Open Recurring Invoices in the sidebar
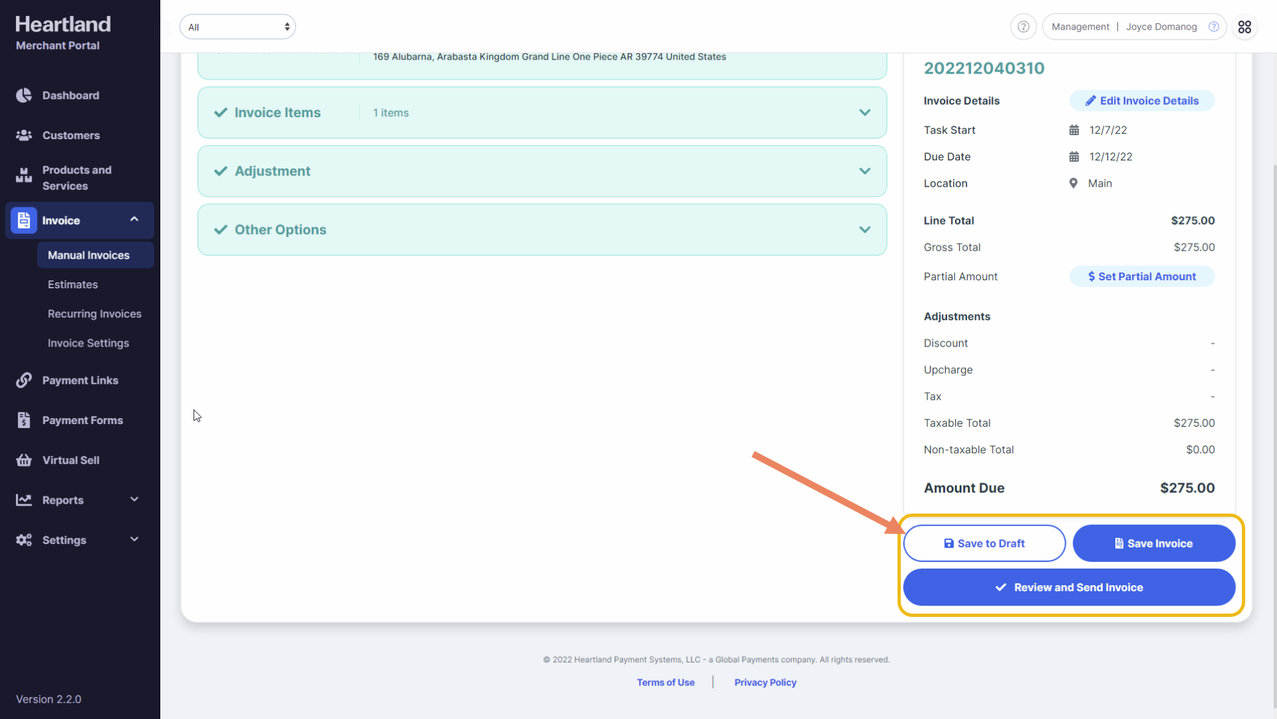Viewport: 1277px width, 719px height. coord(94,314)
